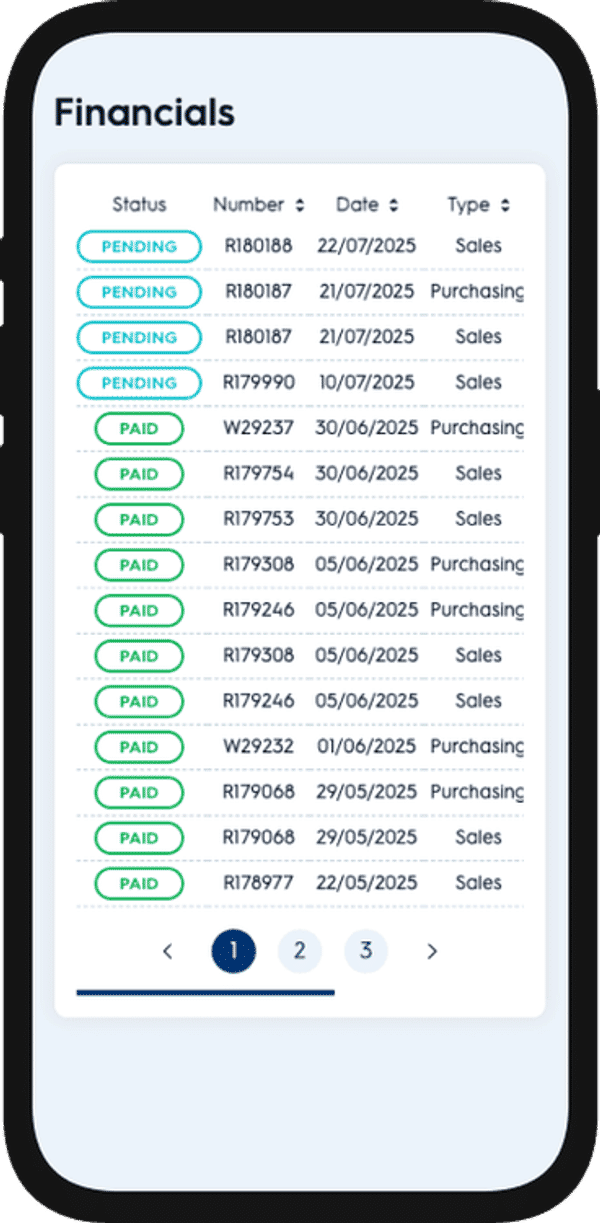Open invoice number R179753

click(x=258, y=519)
